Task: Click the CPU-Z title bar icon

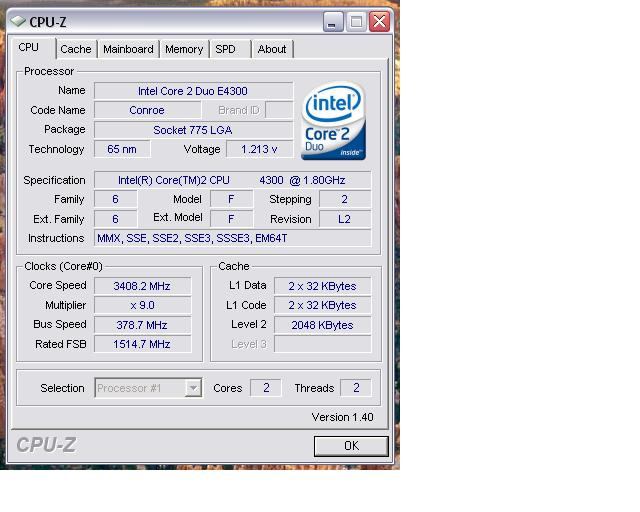Action: point(18,21)
